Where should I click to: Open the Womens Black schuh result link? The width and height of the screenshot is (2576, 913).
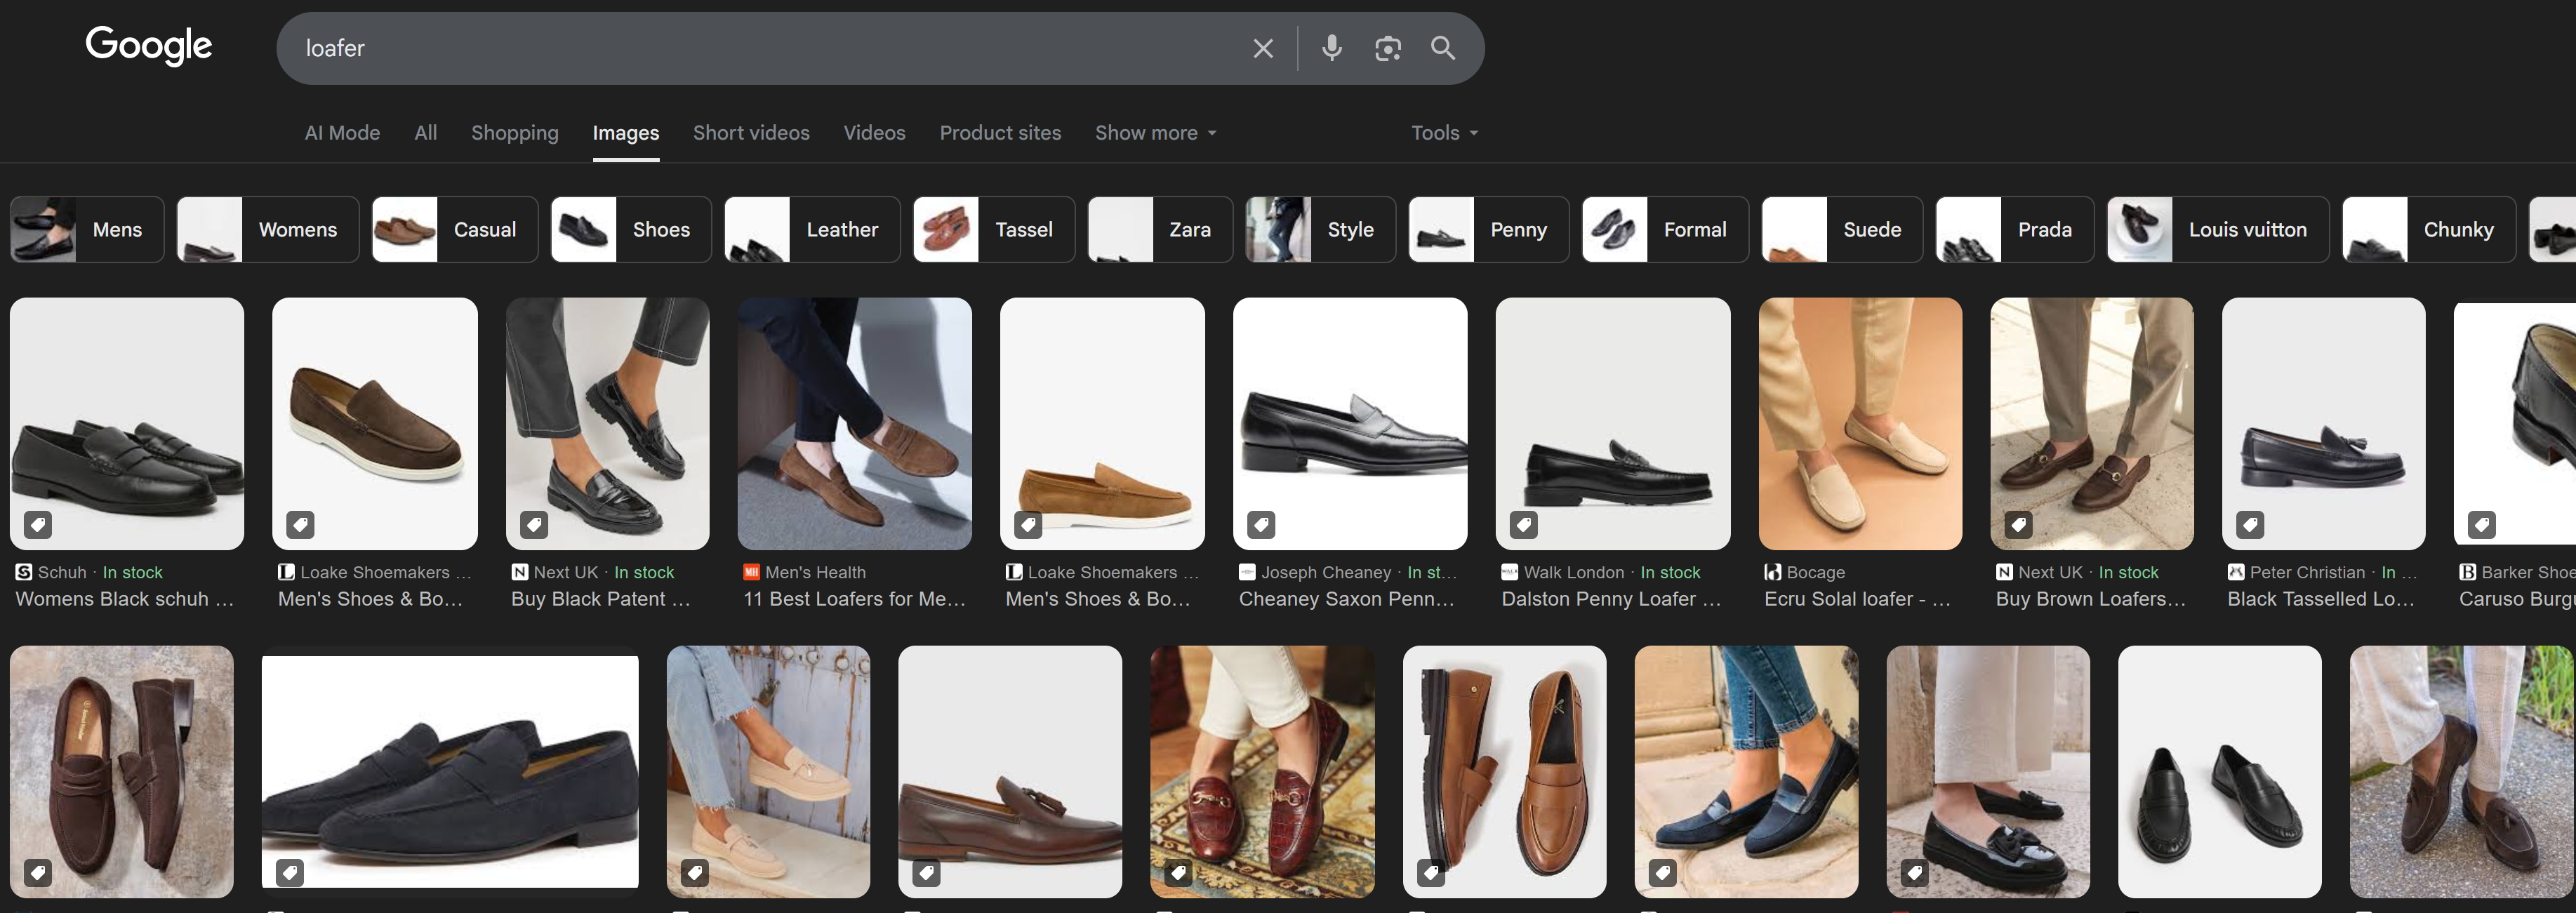[x=124, y=599]
